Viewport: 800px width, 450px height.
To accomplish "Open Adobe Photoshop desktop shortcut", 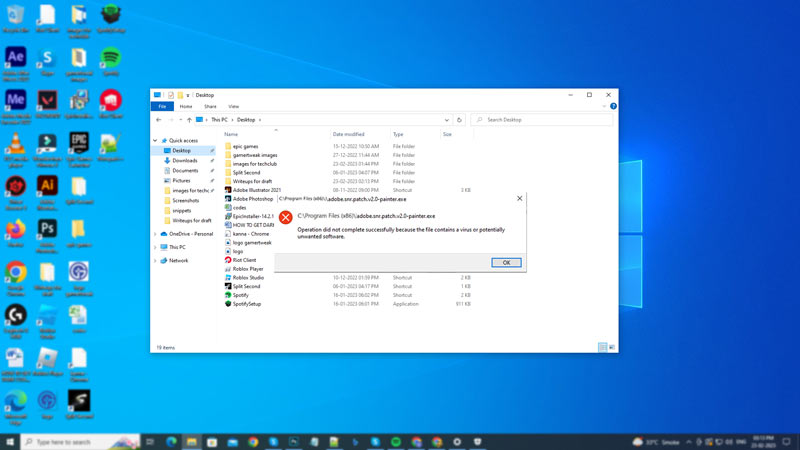I will [x=47, y=234].
